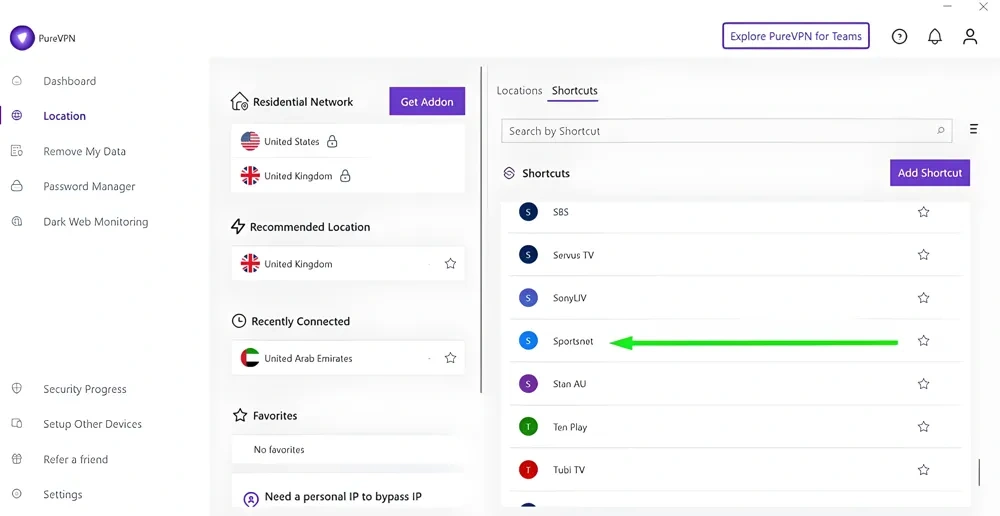This screenshot has width=1000, height=516.
Task: Click the Security Progress shield icon
Action: [x=17, y=388]
